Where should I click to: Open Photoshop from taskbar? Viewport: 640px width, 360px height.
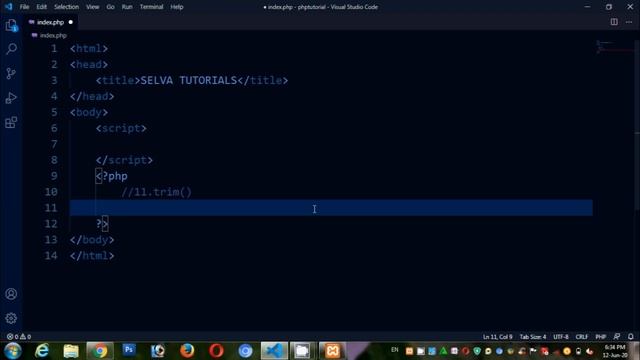pos(129,350)
